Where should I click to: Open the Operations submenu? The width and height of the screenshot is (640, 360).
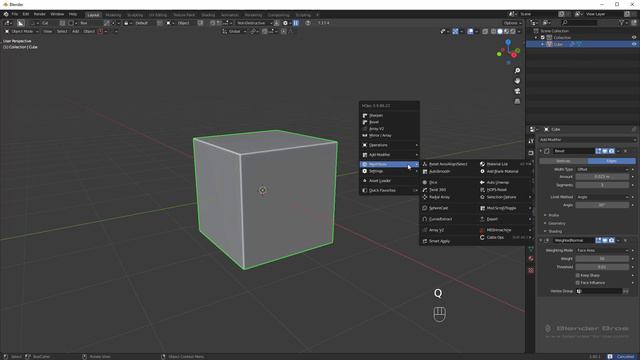[389, 145]
